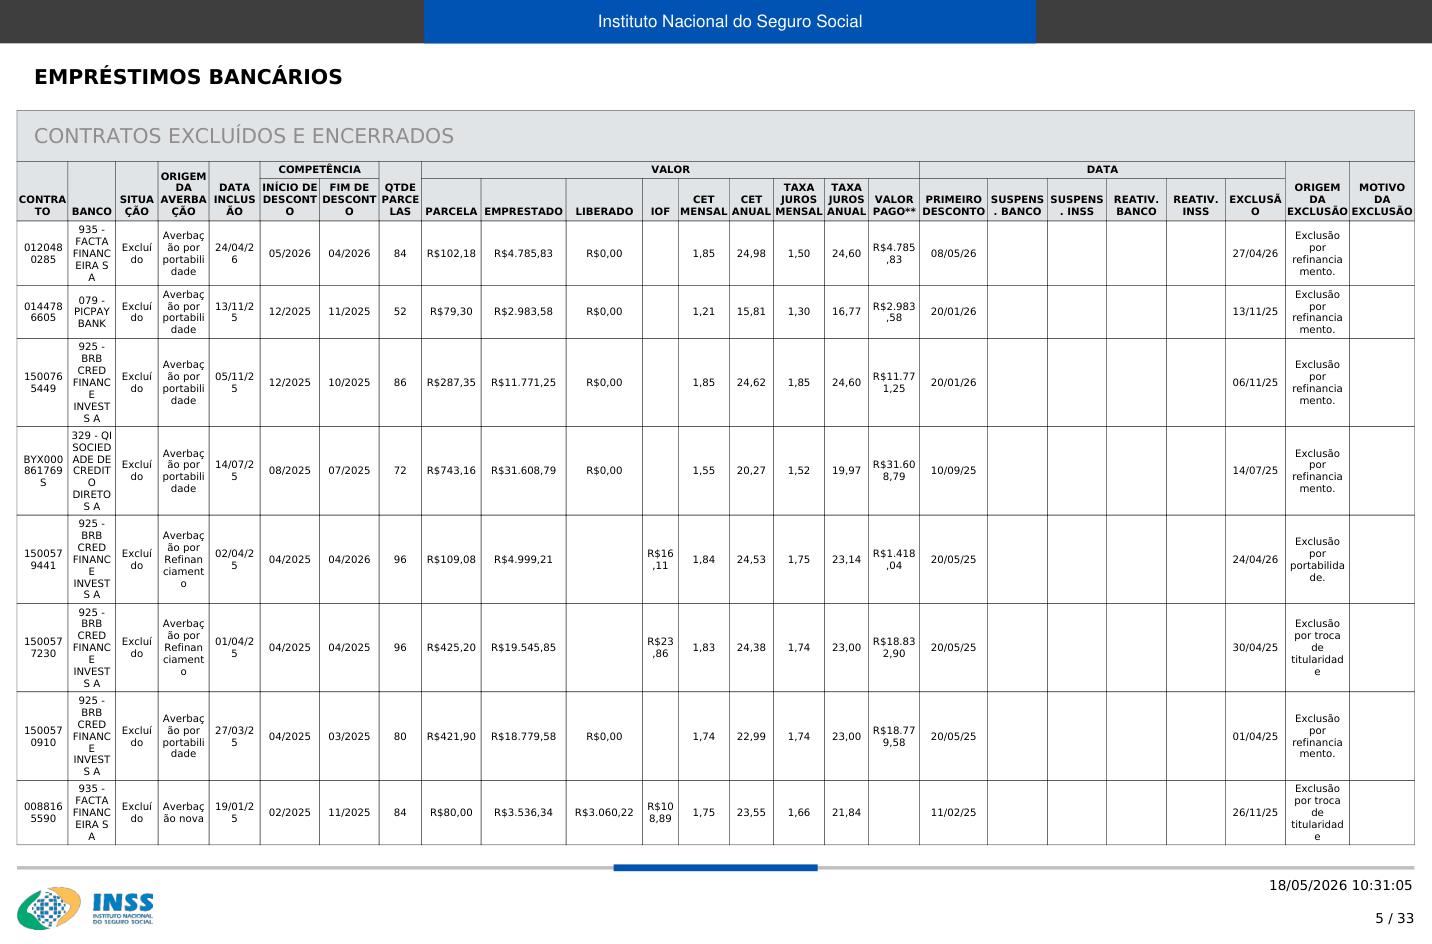This screenshot has height=944, width=1432.
Task: Click the ORIGEM DA EXCLUSÃO column header
Action: point(1317,199)
